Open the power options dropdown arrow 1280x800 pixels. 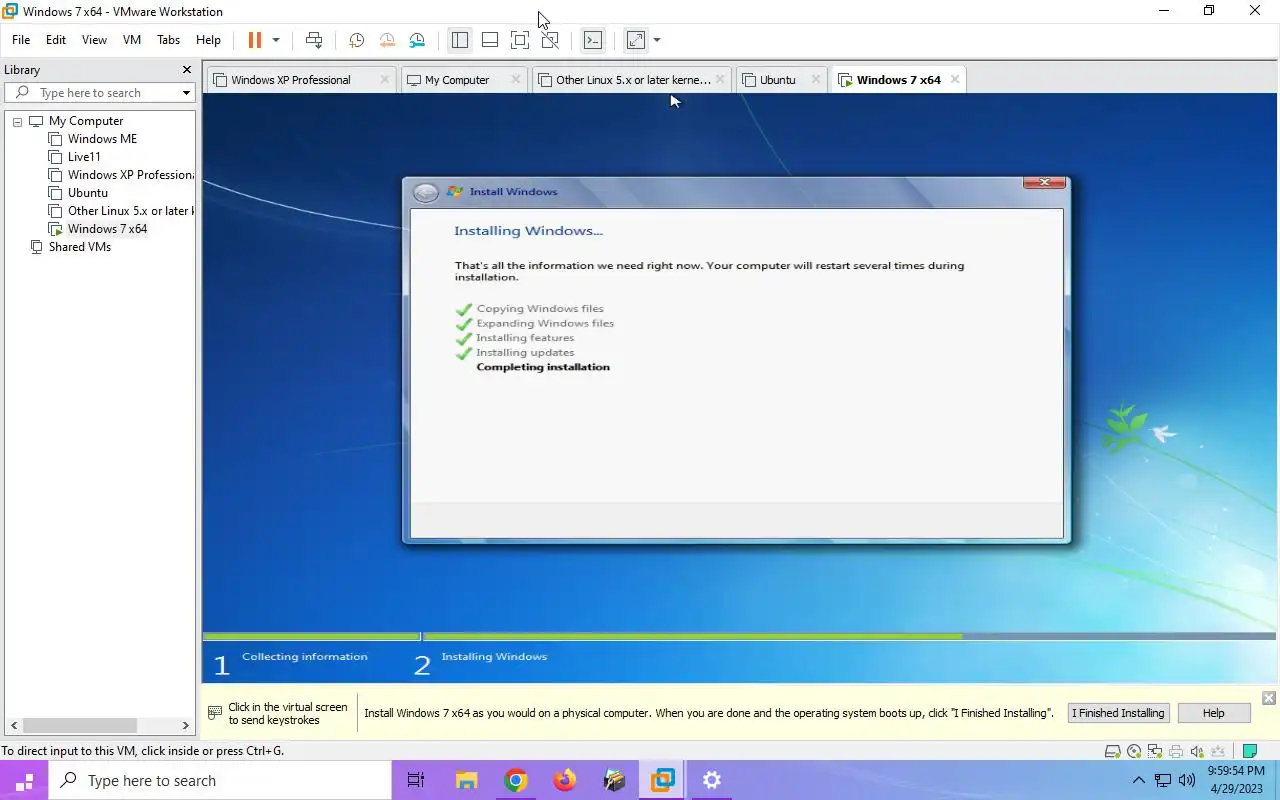[276, 40]
